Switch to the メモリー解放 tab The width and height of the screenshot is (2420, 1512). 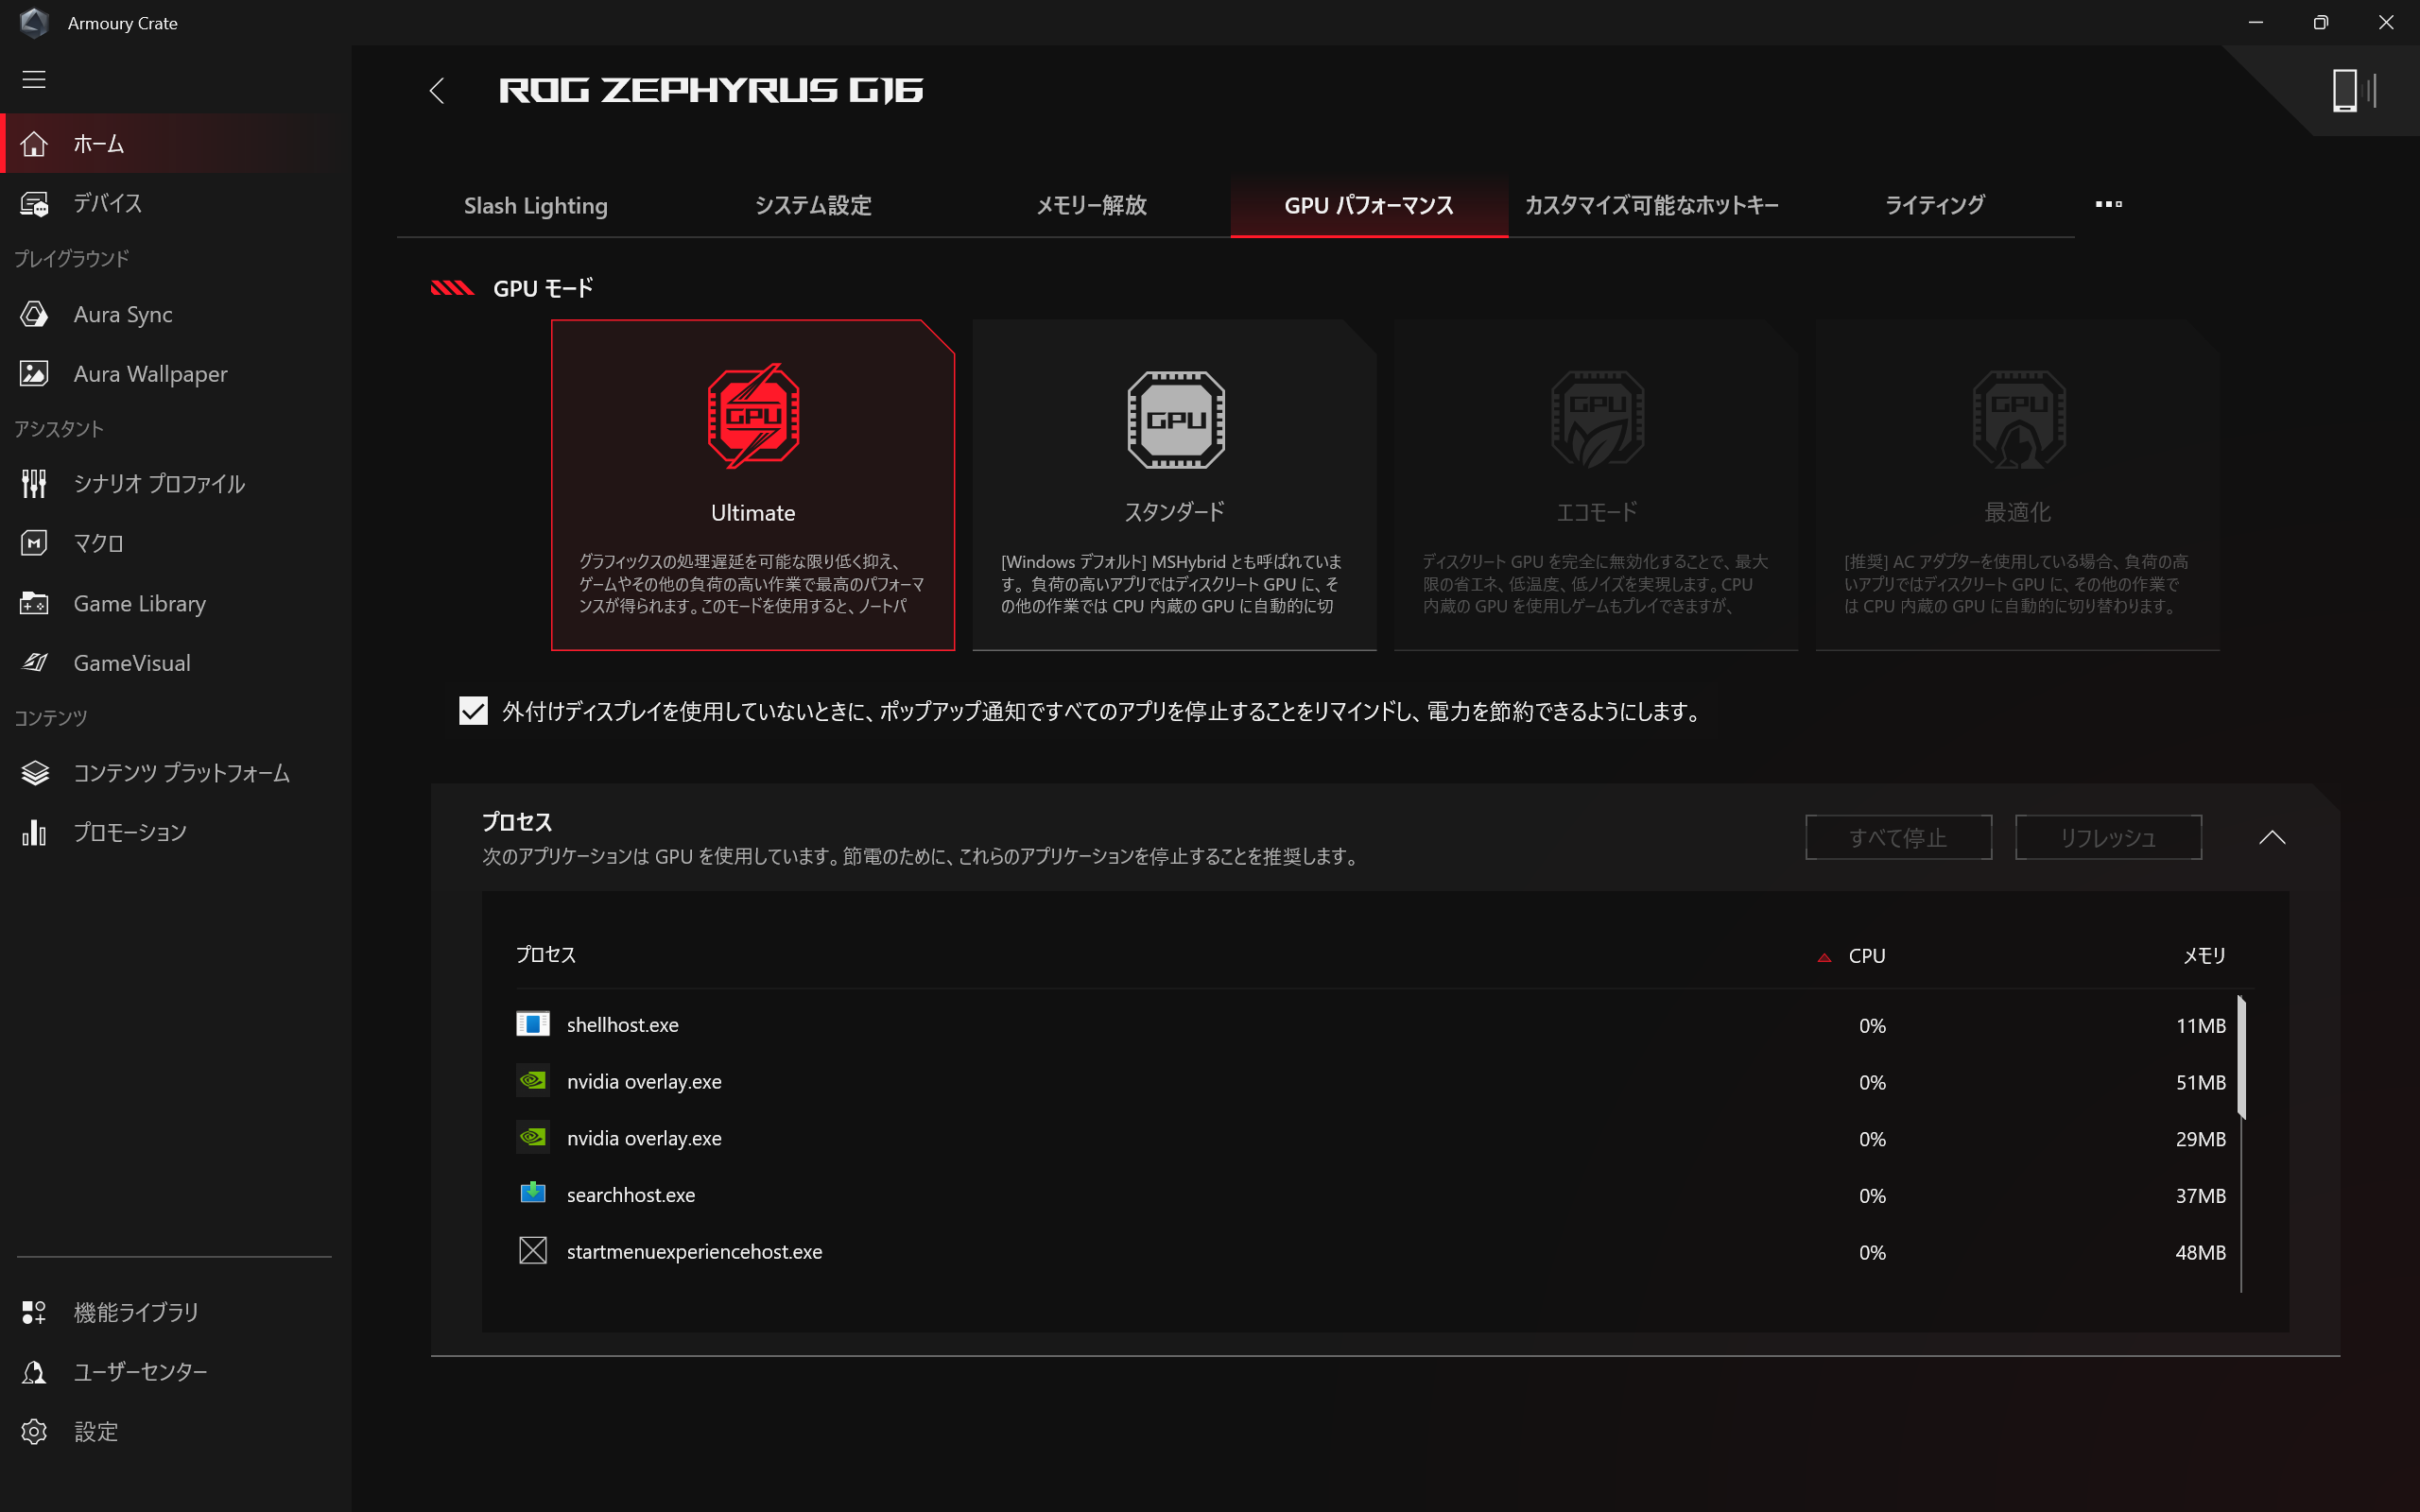(1091, 206)
